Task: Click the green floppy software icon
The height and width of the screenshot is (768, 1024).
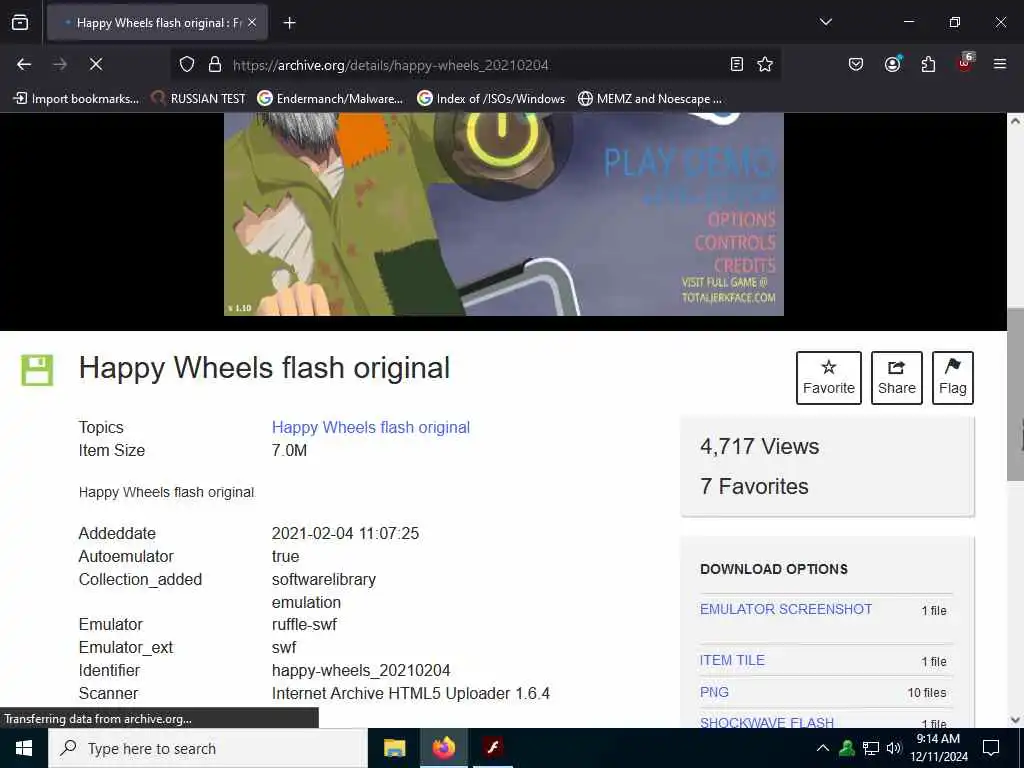Action: point(37,370)
